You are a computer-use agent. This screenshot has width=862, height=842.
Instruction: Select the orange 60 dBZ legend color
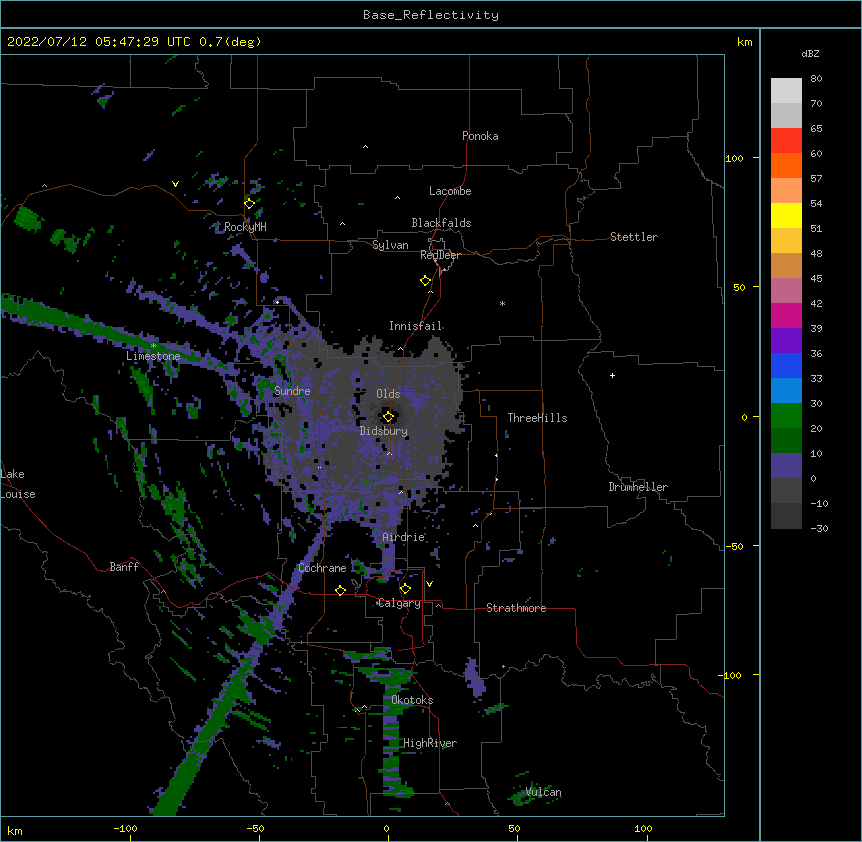[x=786, y=165]
